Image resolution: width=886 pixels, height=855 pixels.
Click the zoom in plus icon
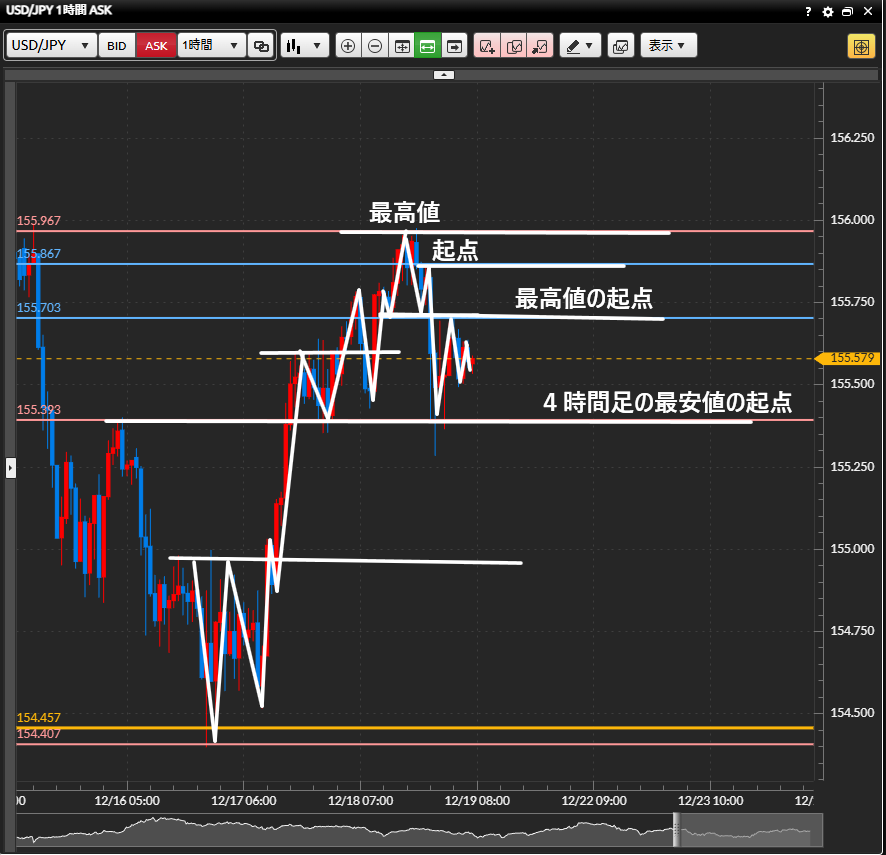348,46
